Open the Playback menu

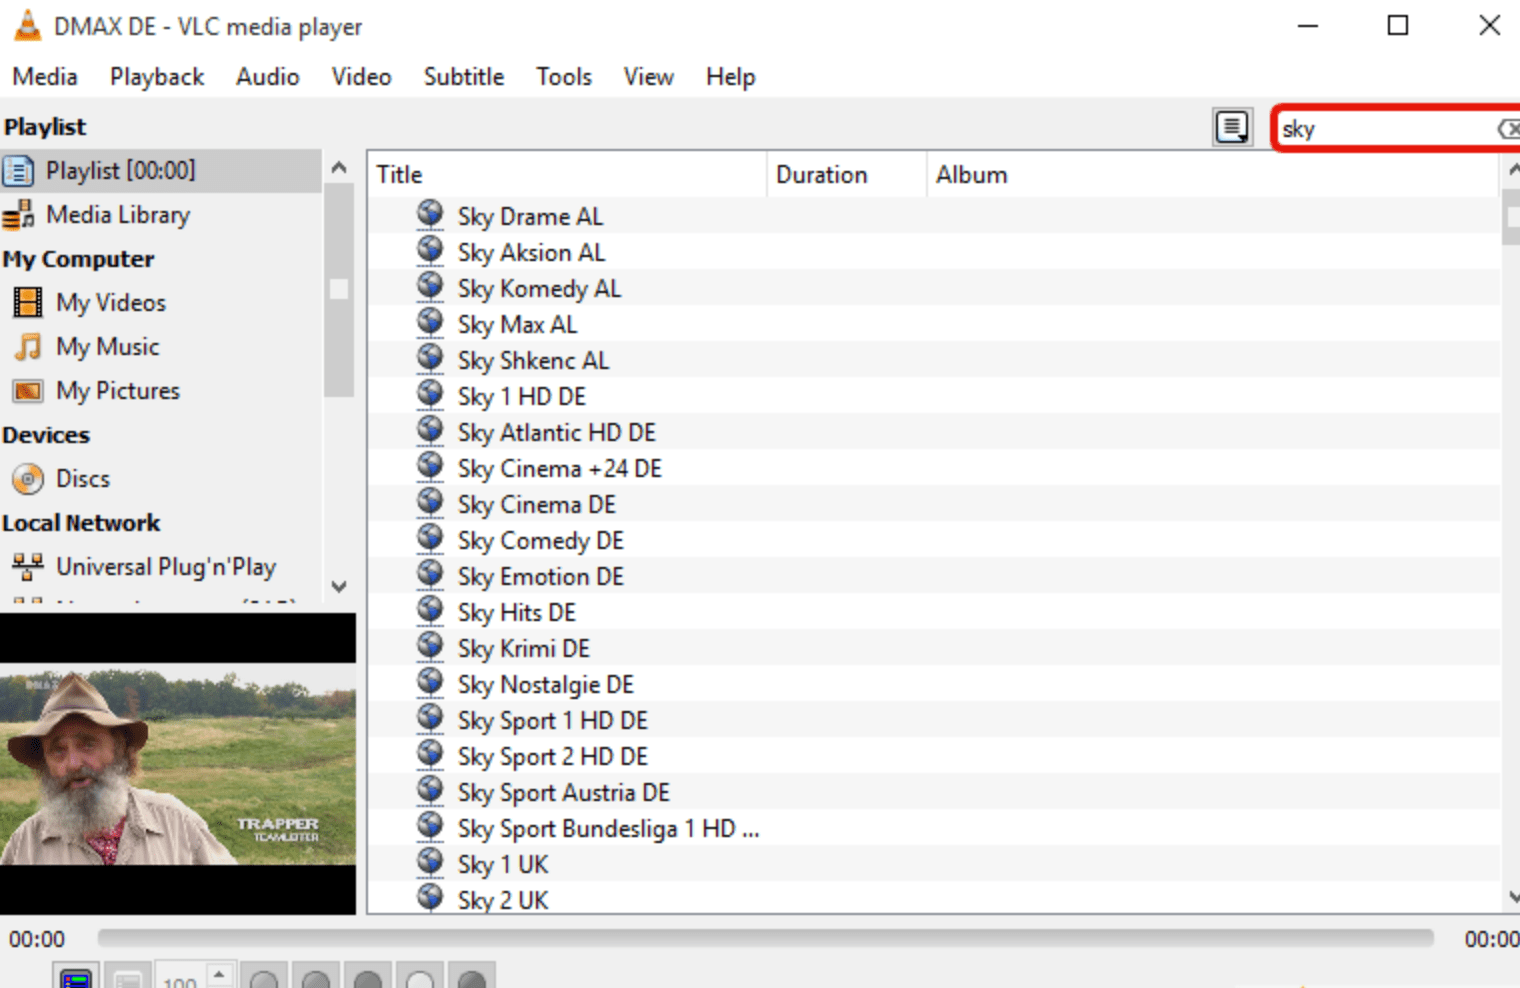point(157,77)
